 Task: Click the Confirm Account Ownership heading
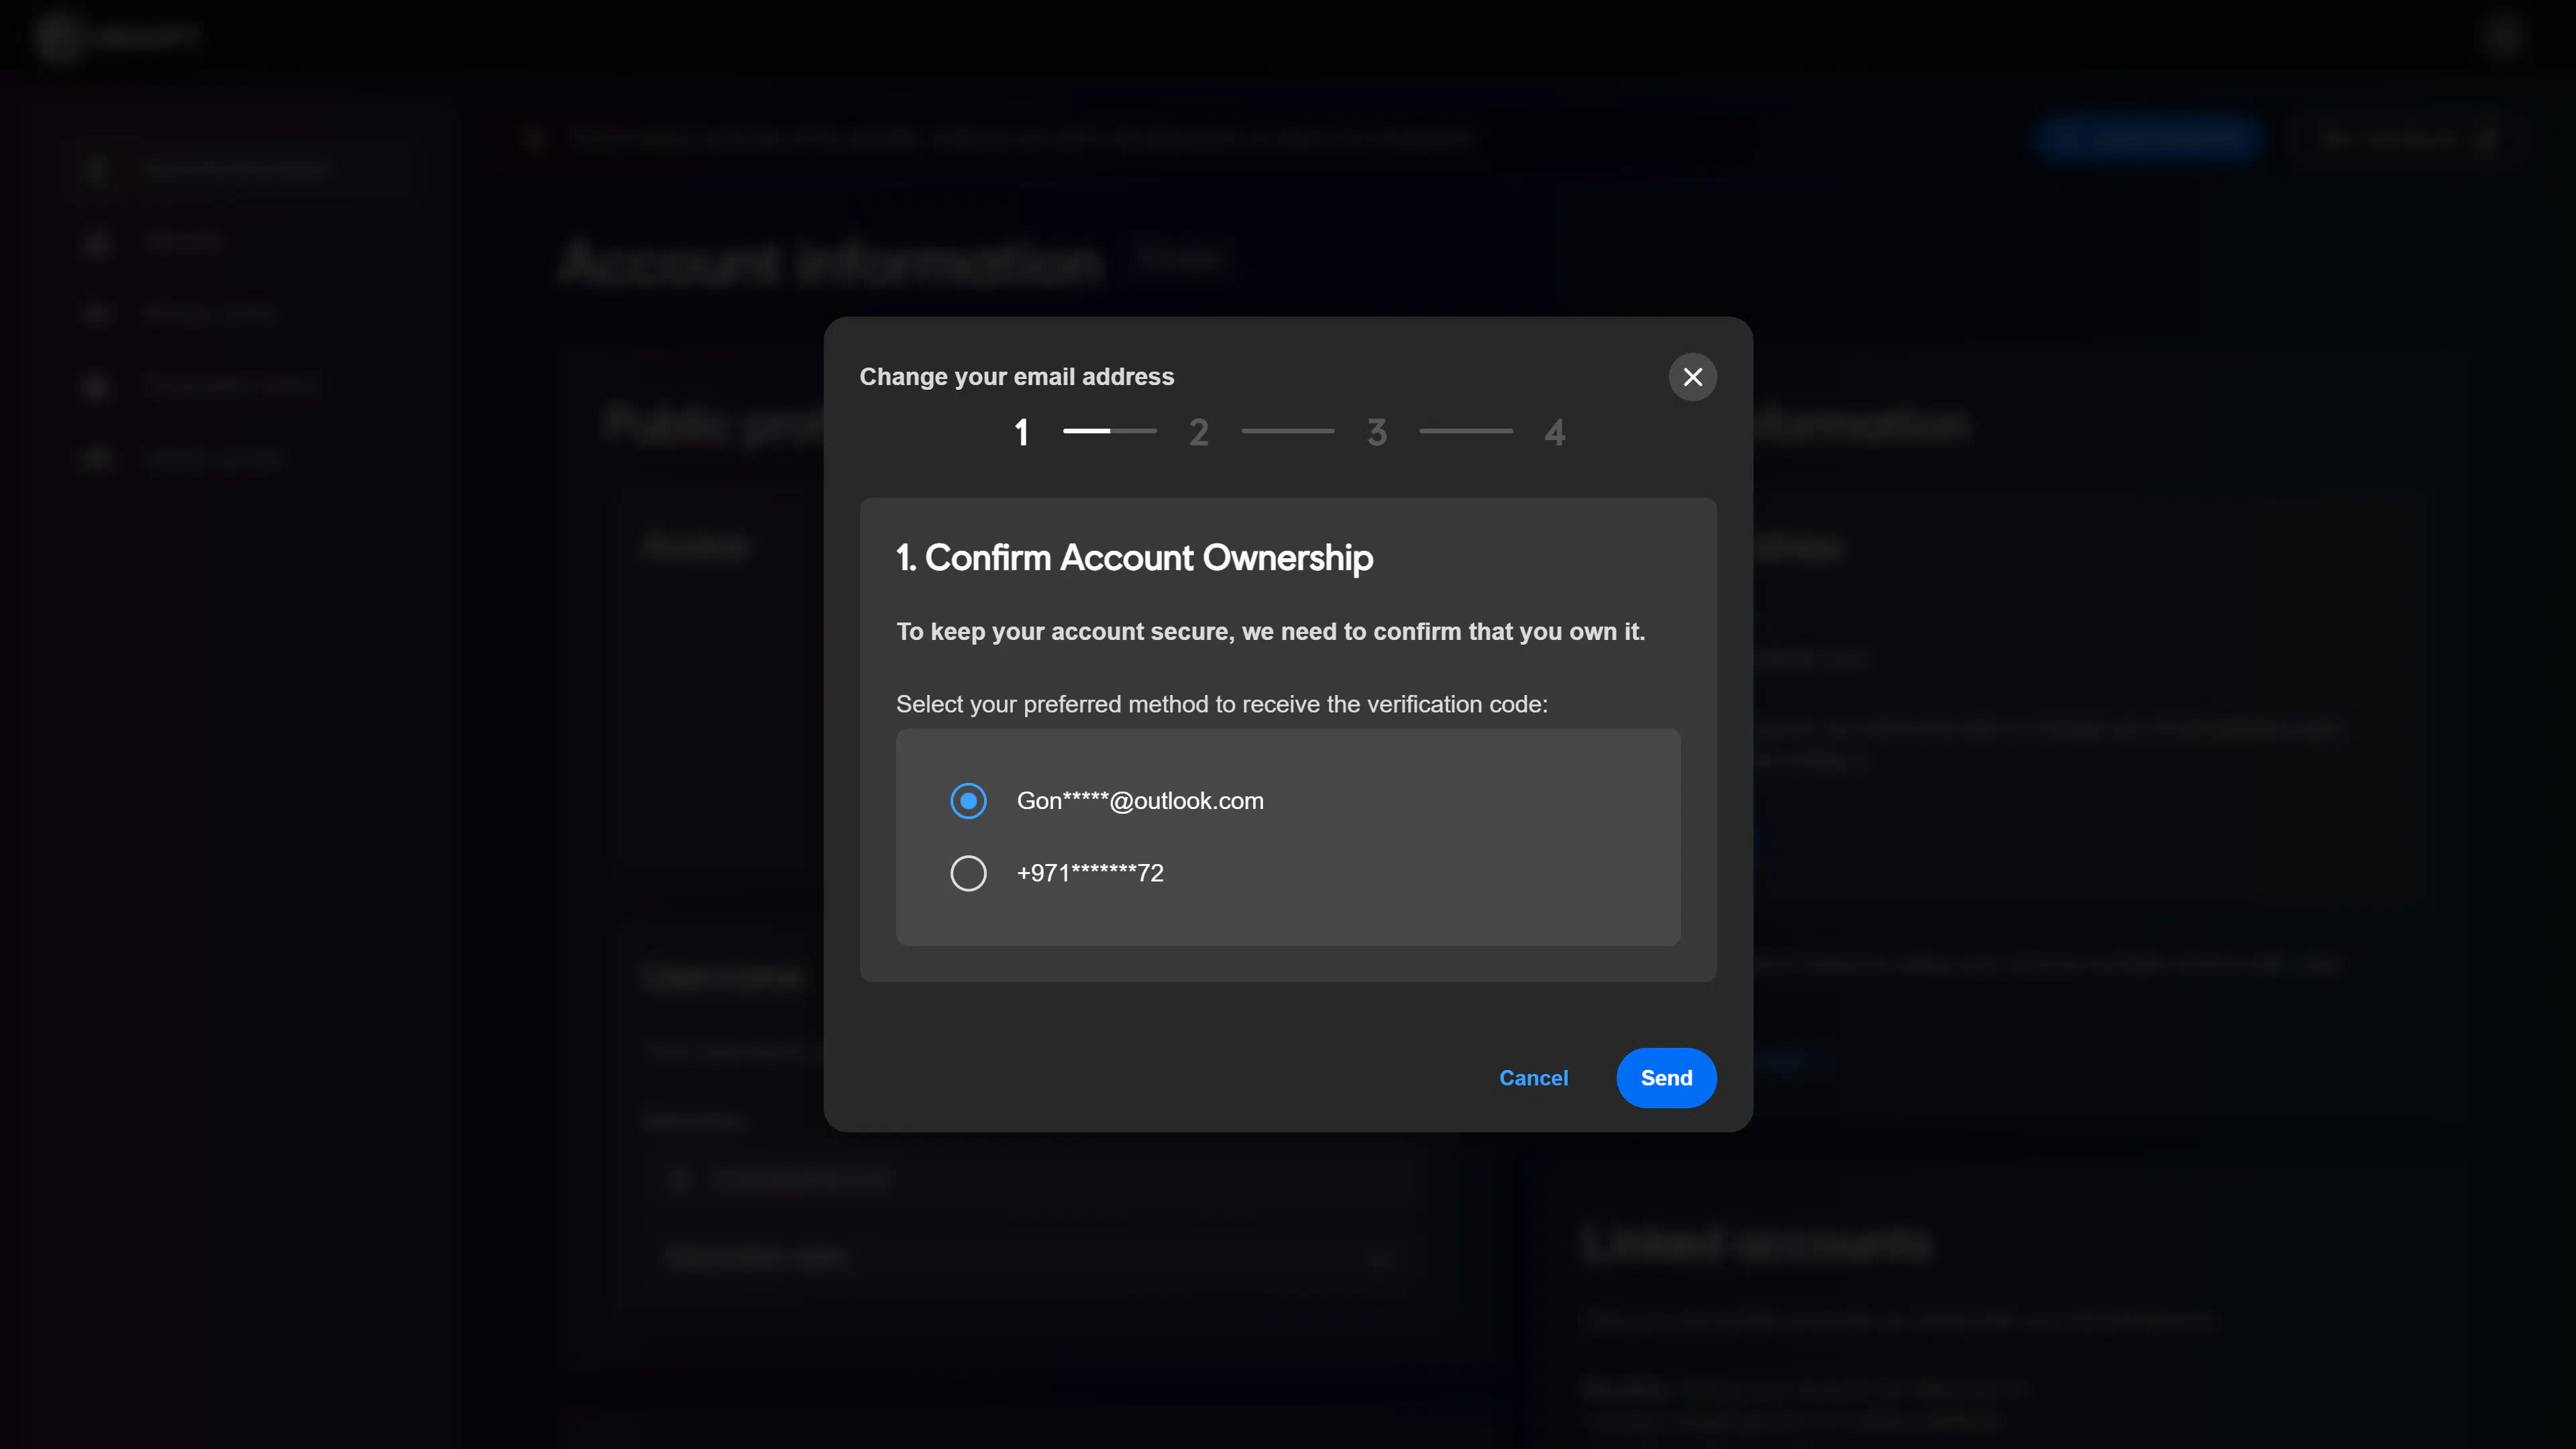point(1134,558)
